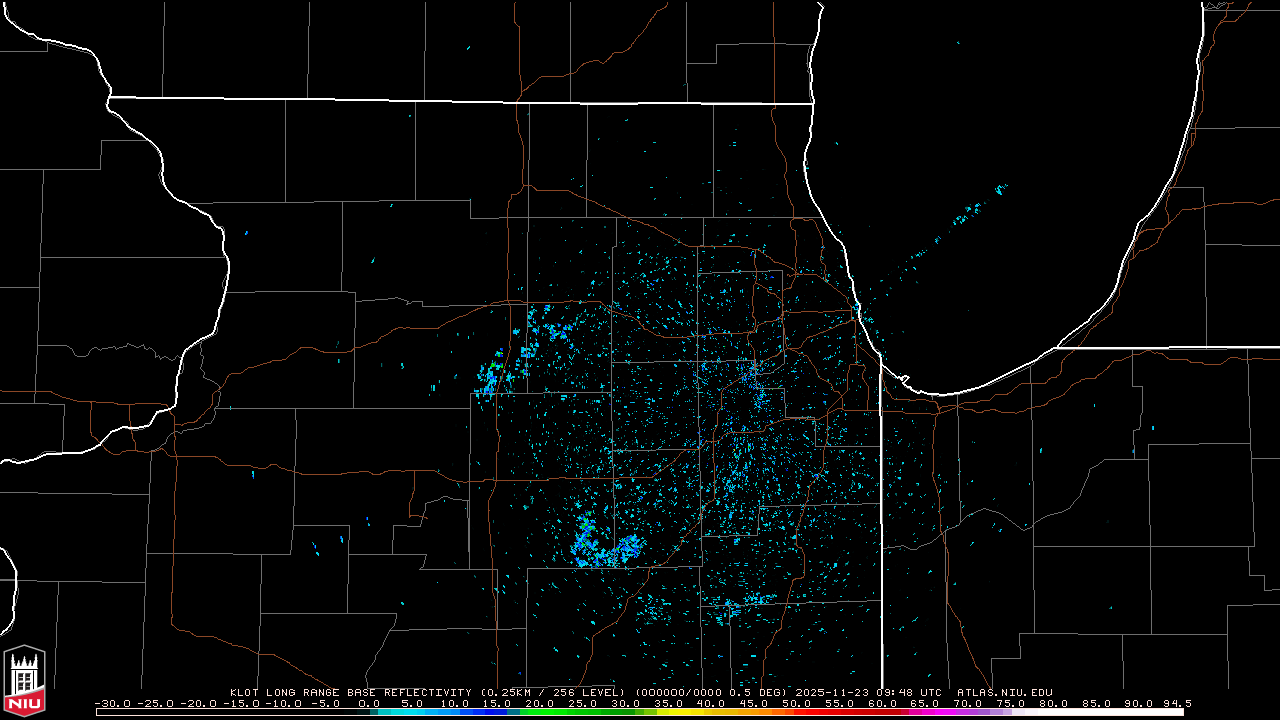Click the 75.0 scale label
This screenshot has height=720, width=1280.
pyautogui.click(x=1011, y=704)
